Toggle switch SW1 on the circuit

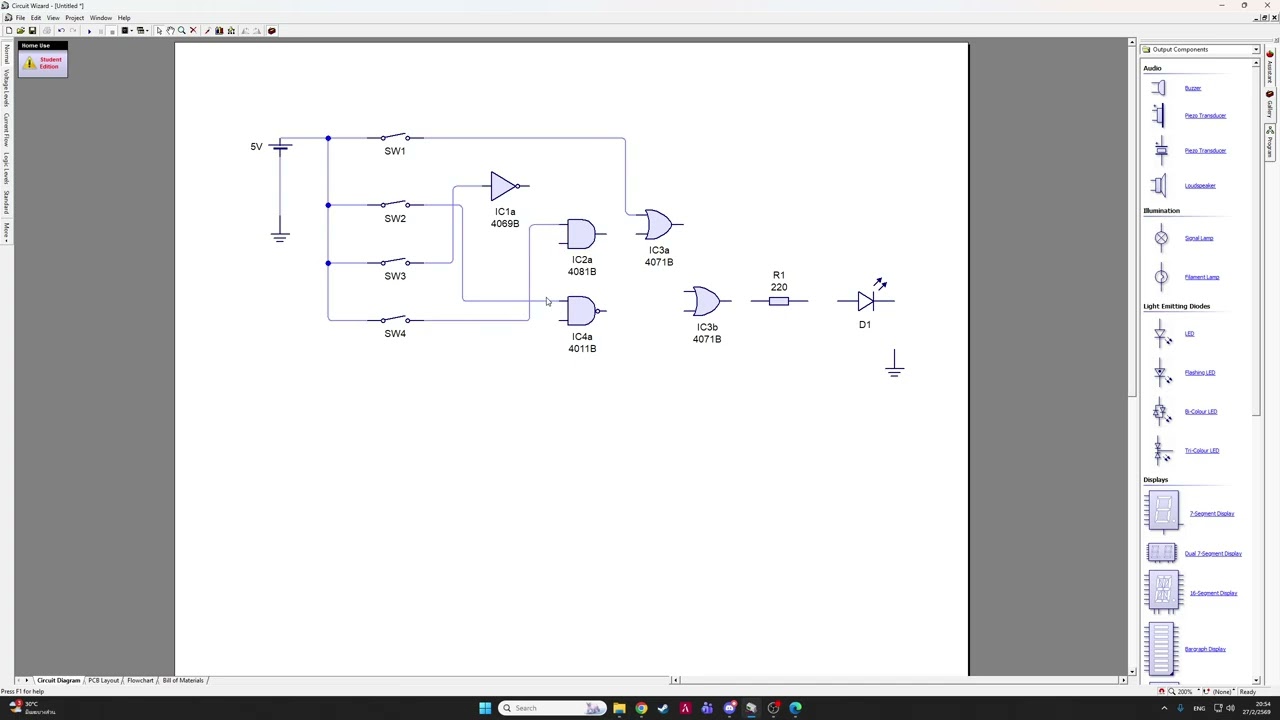395,138
